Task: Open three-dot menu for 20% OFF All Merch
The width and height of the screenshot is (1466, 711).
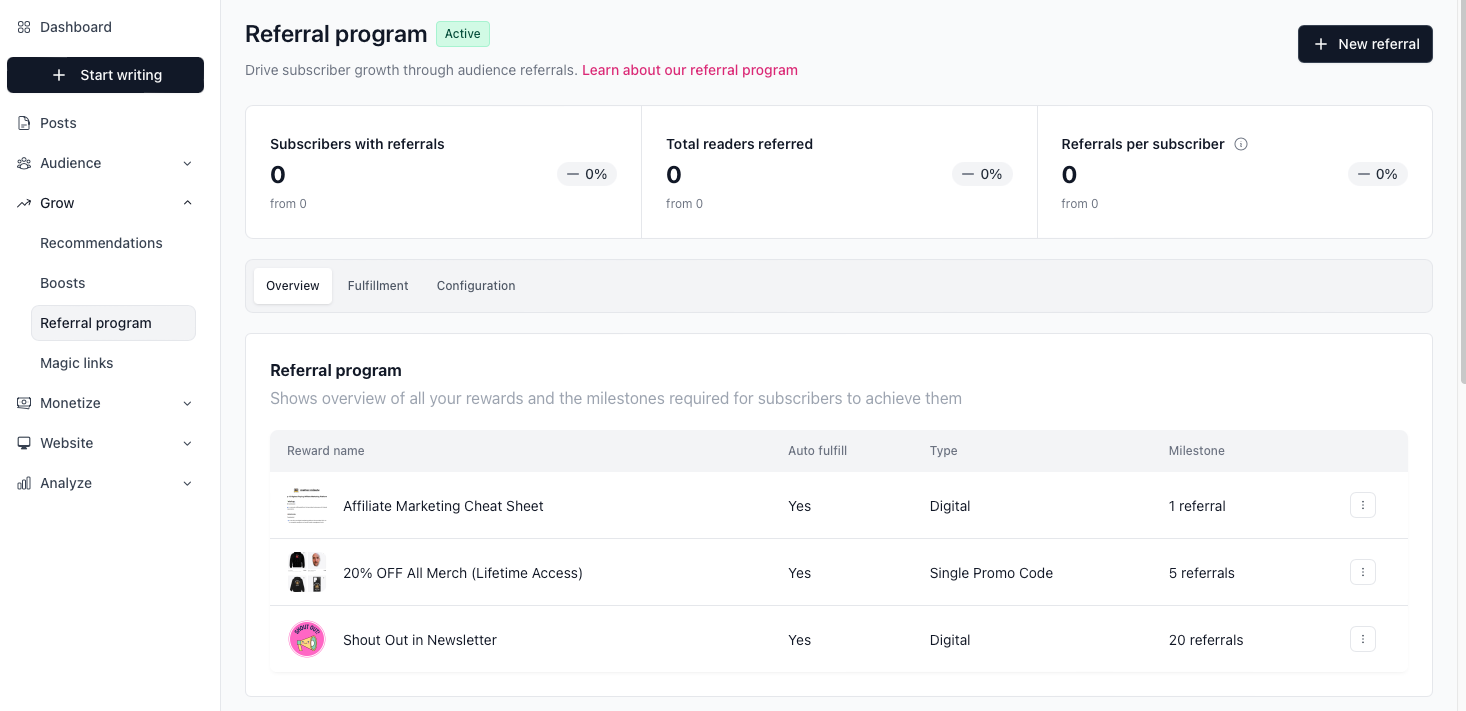Action: point(1362,572)
